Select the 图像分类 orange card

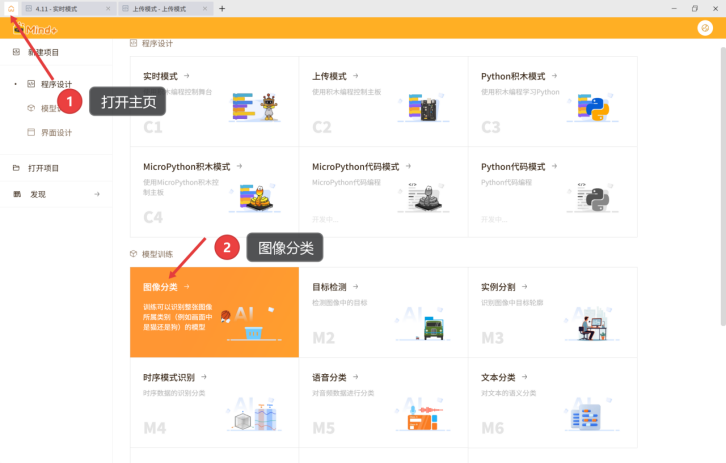click(213, 312)
